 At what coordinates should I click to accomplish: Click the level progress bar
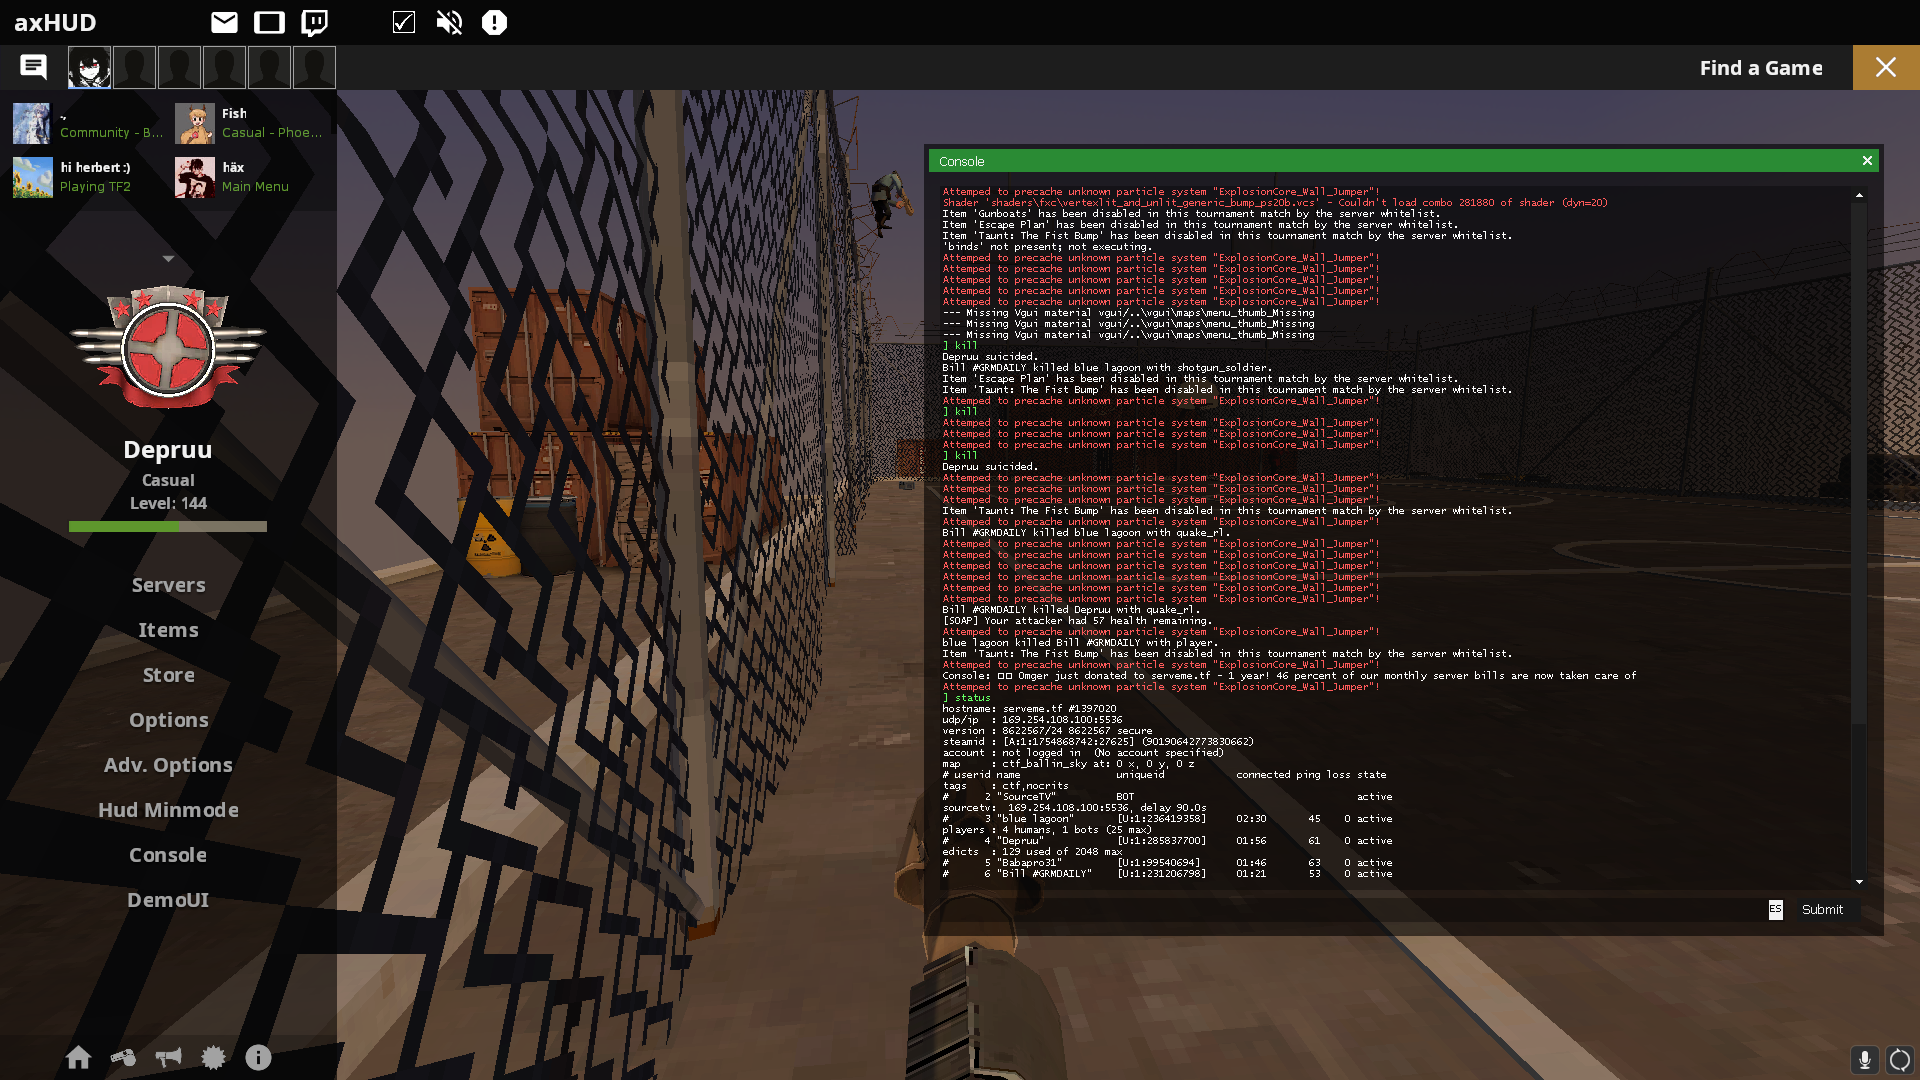pos(168,526)
